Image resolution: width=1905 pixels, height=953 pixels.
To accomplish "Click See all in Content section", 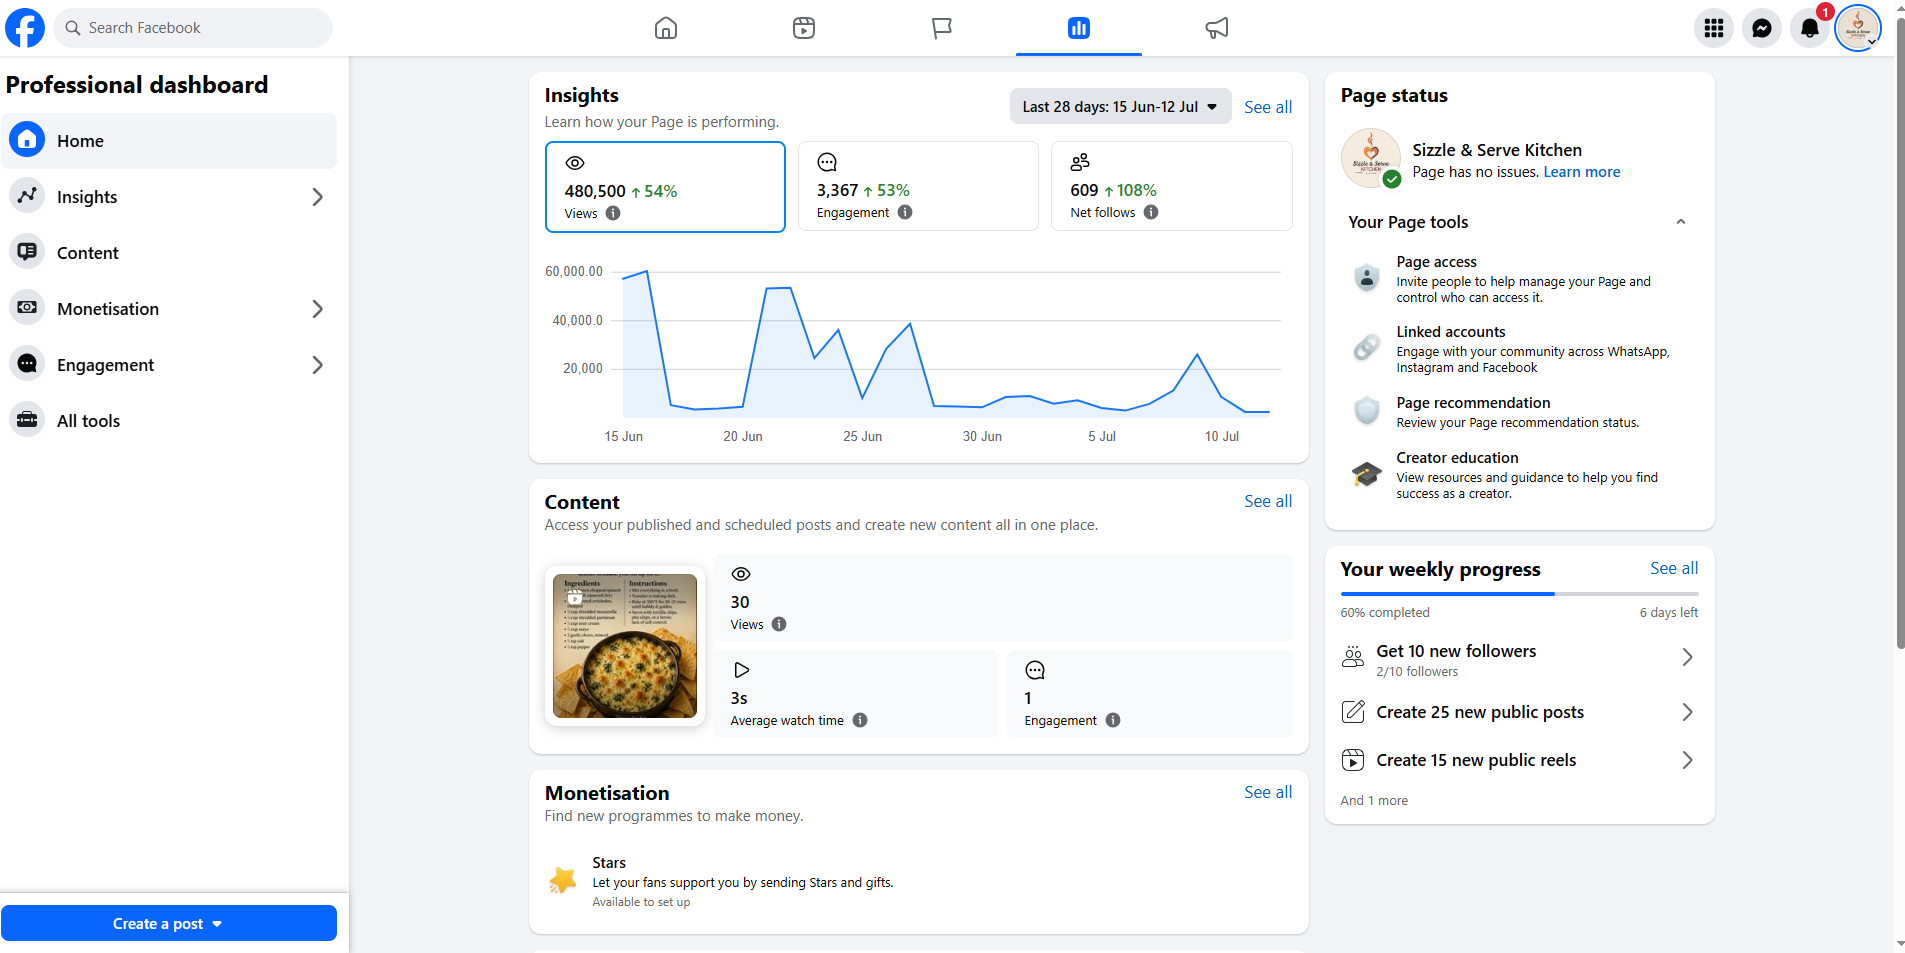I will pos(1268,501).
